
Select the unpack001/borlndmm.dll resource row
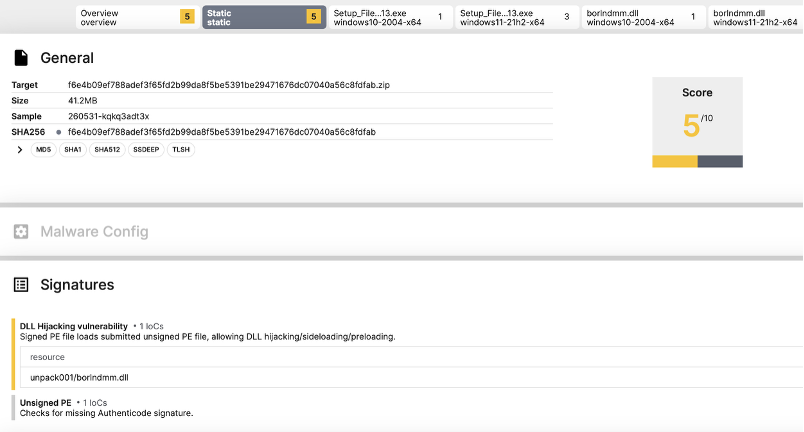click(x=411, y=378)
